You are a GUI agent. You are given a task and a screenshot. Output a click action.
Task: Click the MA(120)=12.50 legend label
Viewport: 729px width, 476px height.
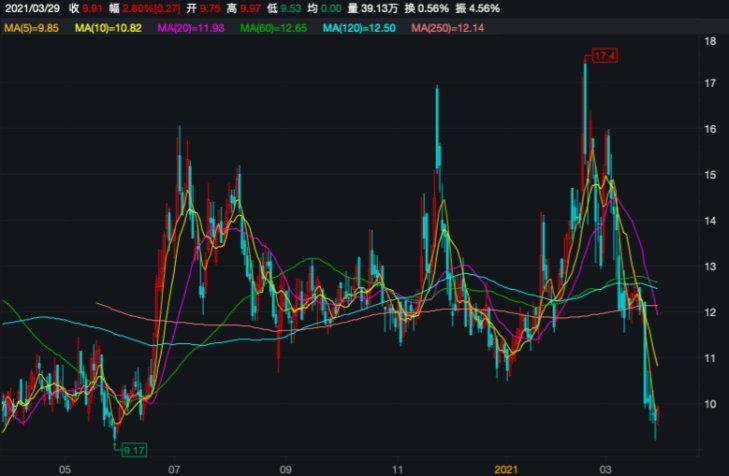pos(361,28)
